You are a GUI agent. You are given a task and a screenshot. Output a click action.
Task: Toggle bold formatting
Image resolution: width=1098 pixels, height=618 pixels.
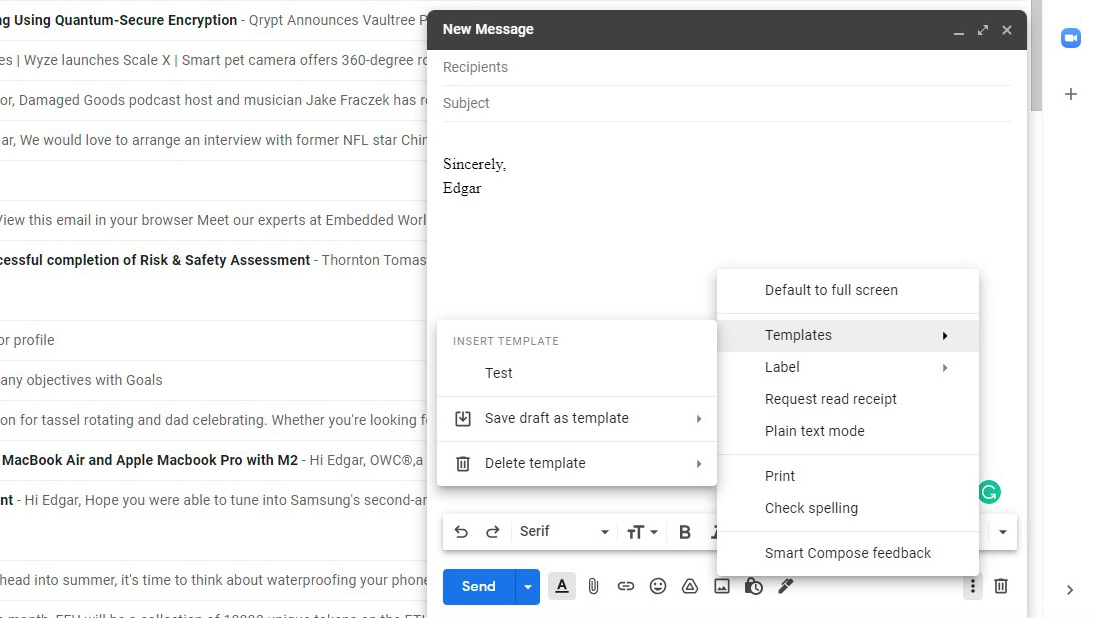pyautogui.click(x=685, y=532)
